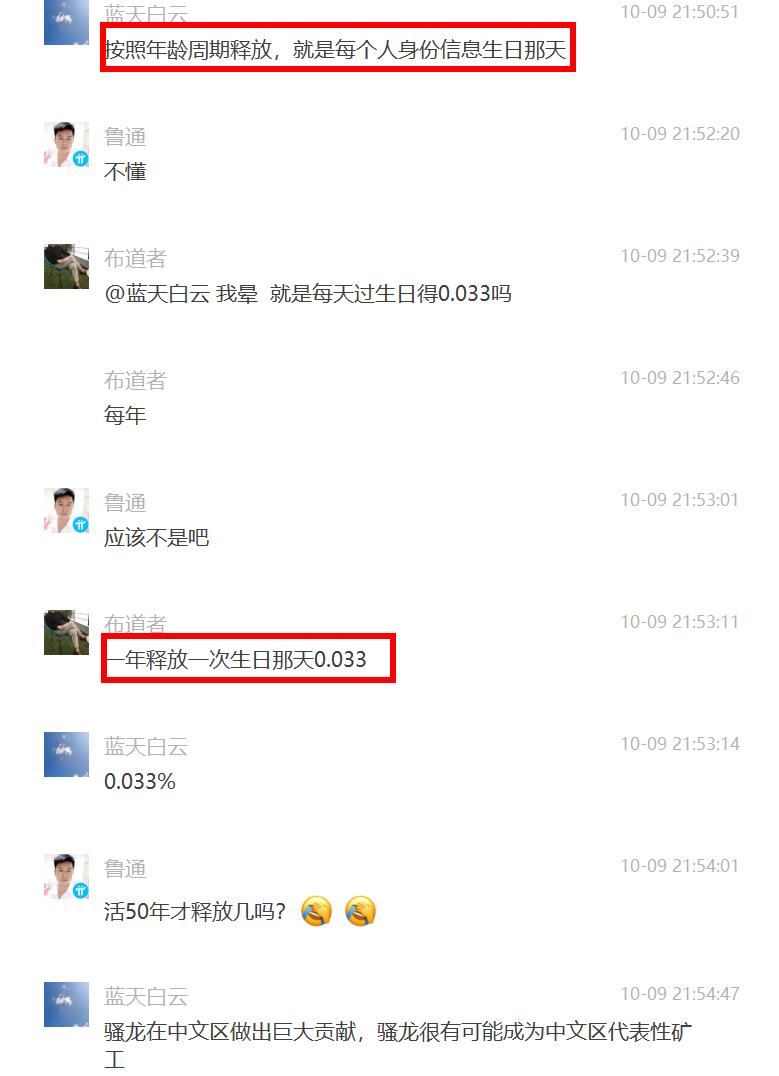Click the 活50年才释放几吗 message text
Screen dimensions: 779x1076
tap(195, 912)
